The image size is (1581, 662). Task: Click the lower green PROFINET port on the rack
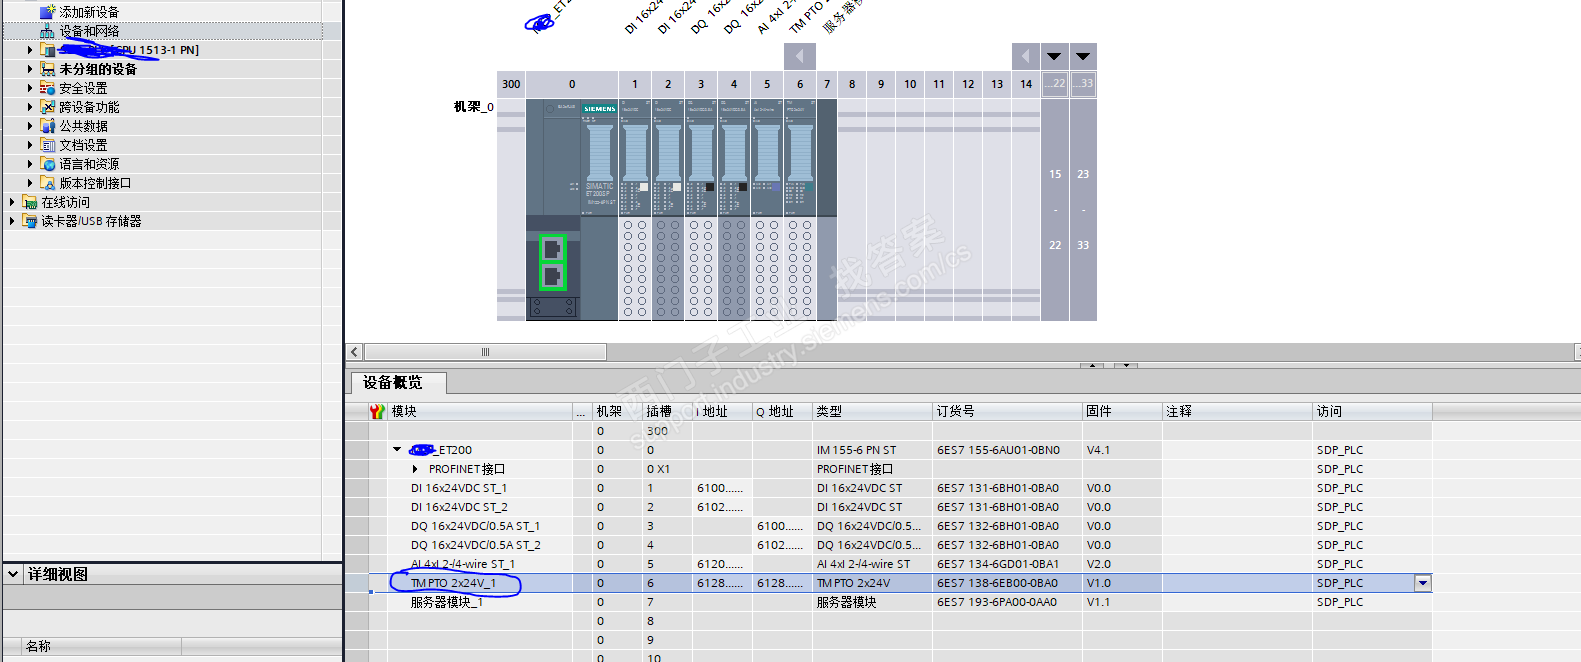(552, 276)
